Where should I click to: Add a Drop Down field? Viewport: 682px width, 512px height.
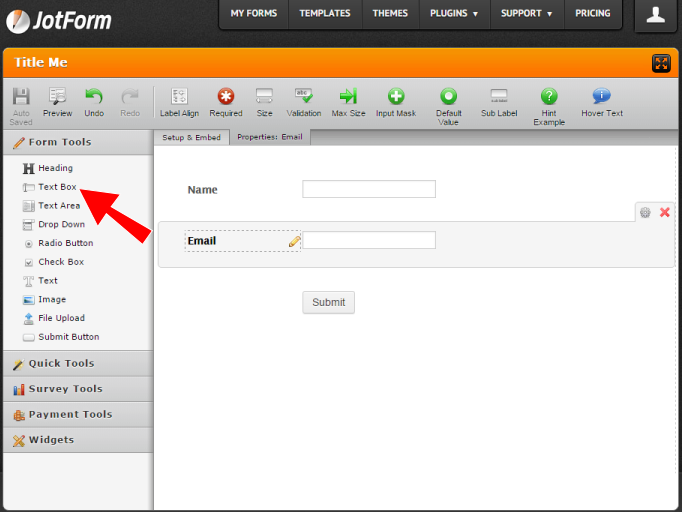point(53,224)
